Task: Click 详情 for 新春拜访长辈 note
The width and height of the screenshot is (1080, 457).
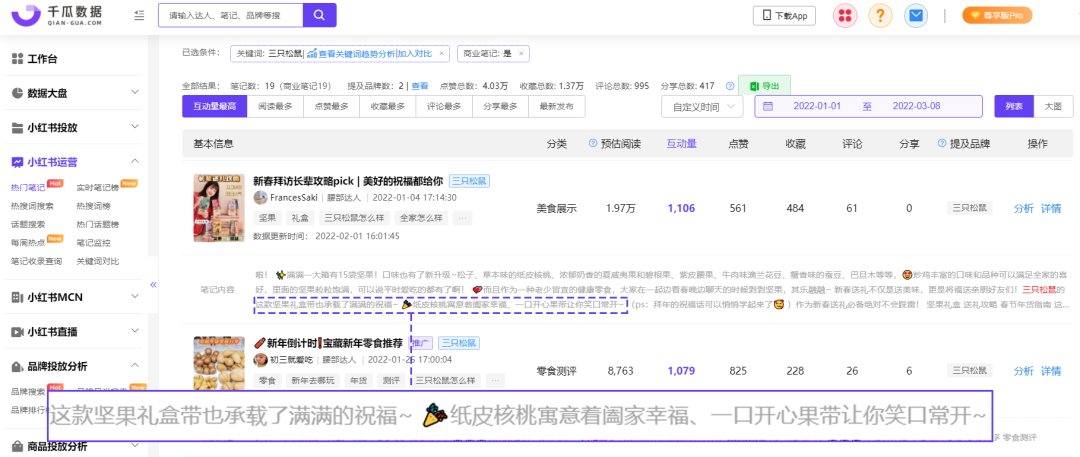Action: pyautogui.click(x=1050, y=208)
